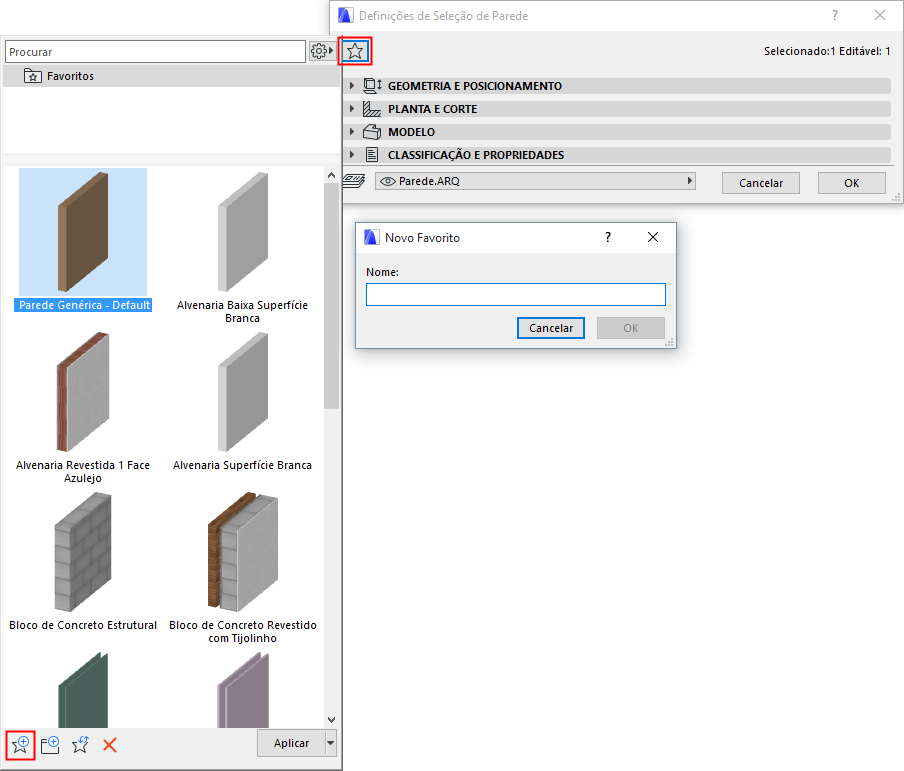Select Parede Genérica - Default thumbnail

(83, 232)
